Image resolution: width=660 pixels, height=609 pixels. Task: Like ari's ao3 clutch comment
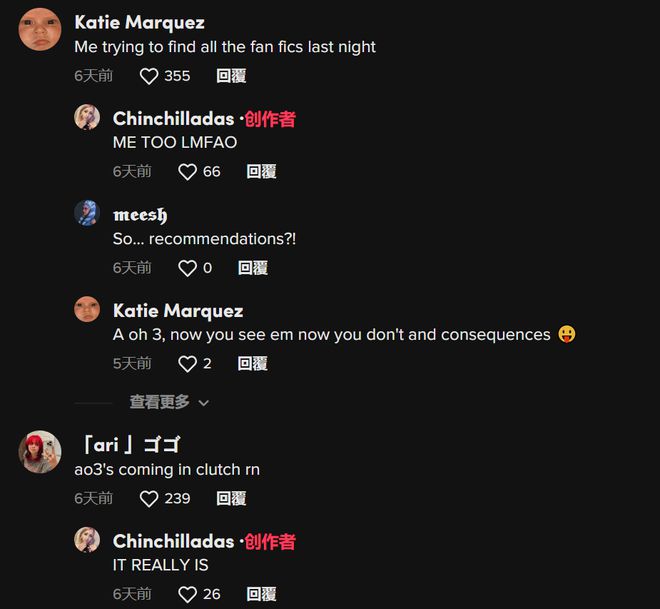(x=149, y=499)
